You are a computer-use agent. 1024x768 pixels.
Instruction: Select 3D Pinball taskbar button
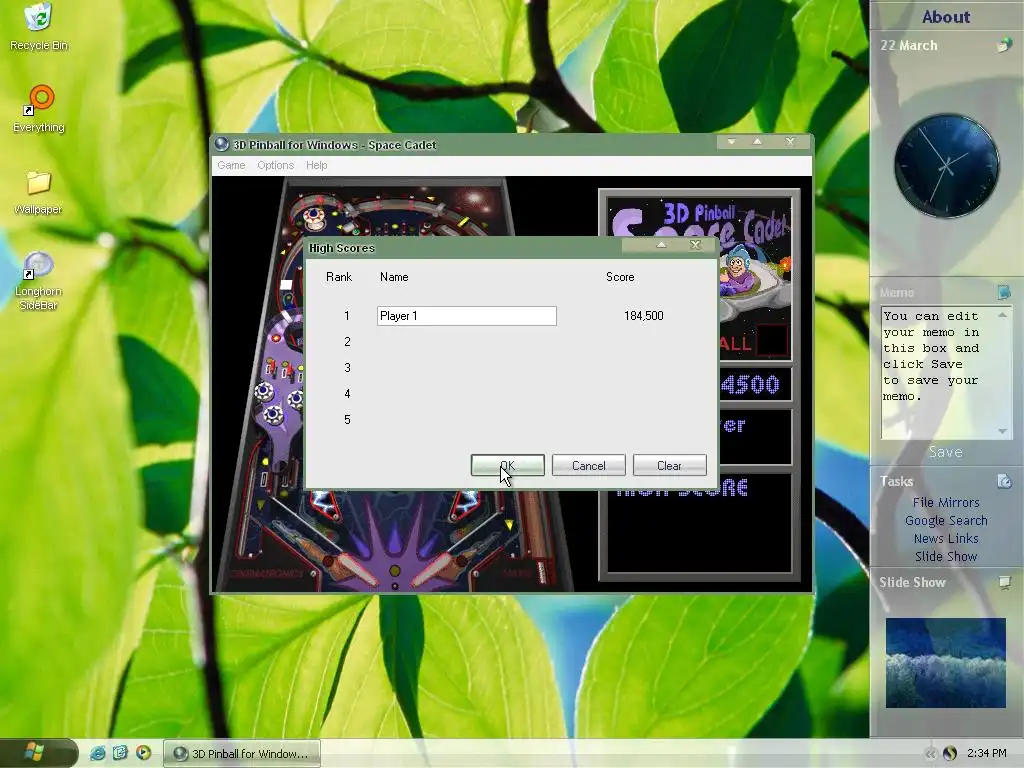(x=241, y=753)
